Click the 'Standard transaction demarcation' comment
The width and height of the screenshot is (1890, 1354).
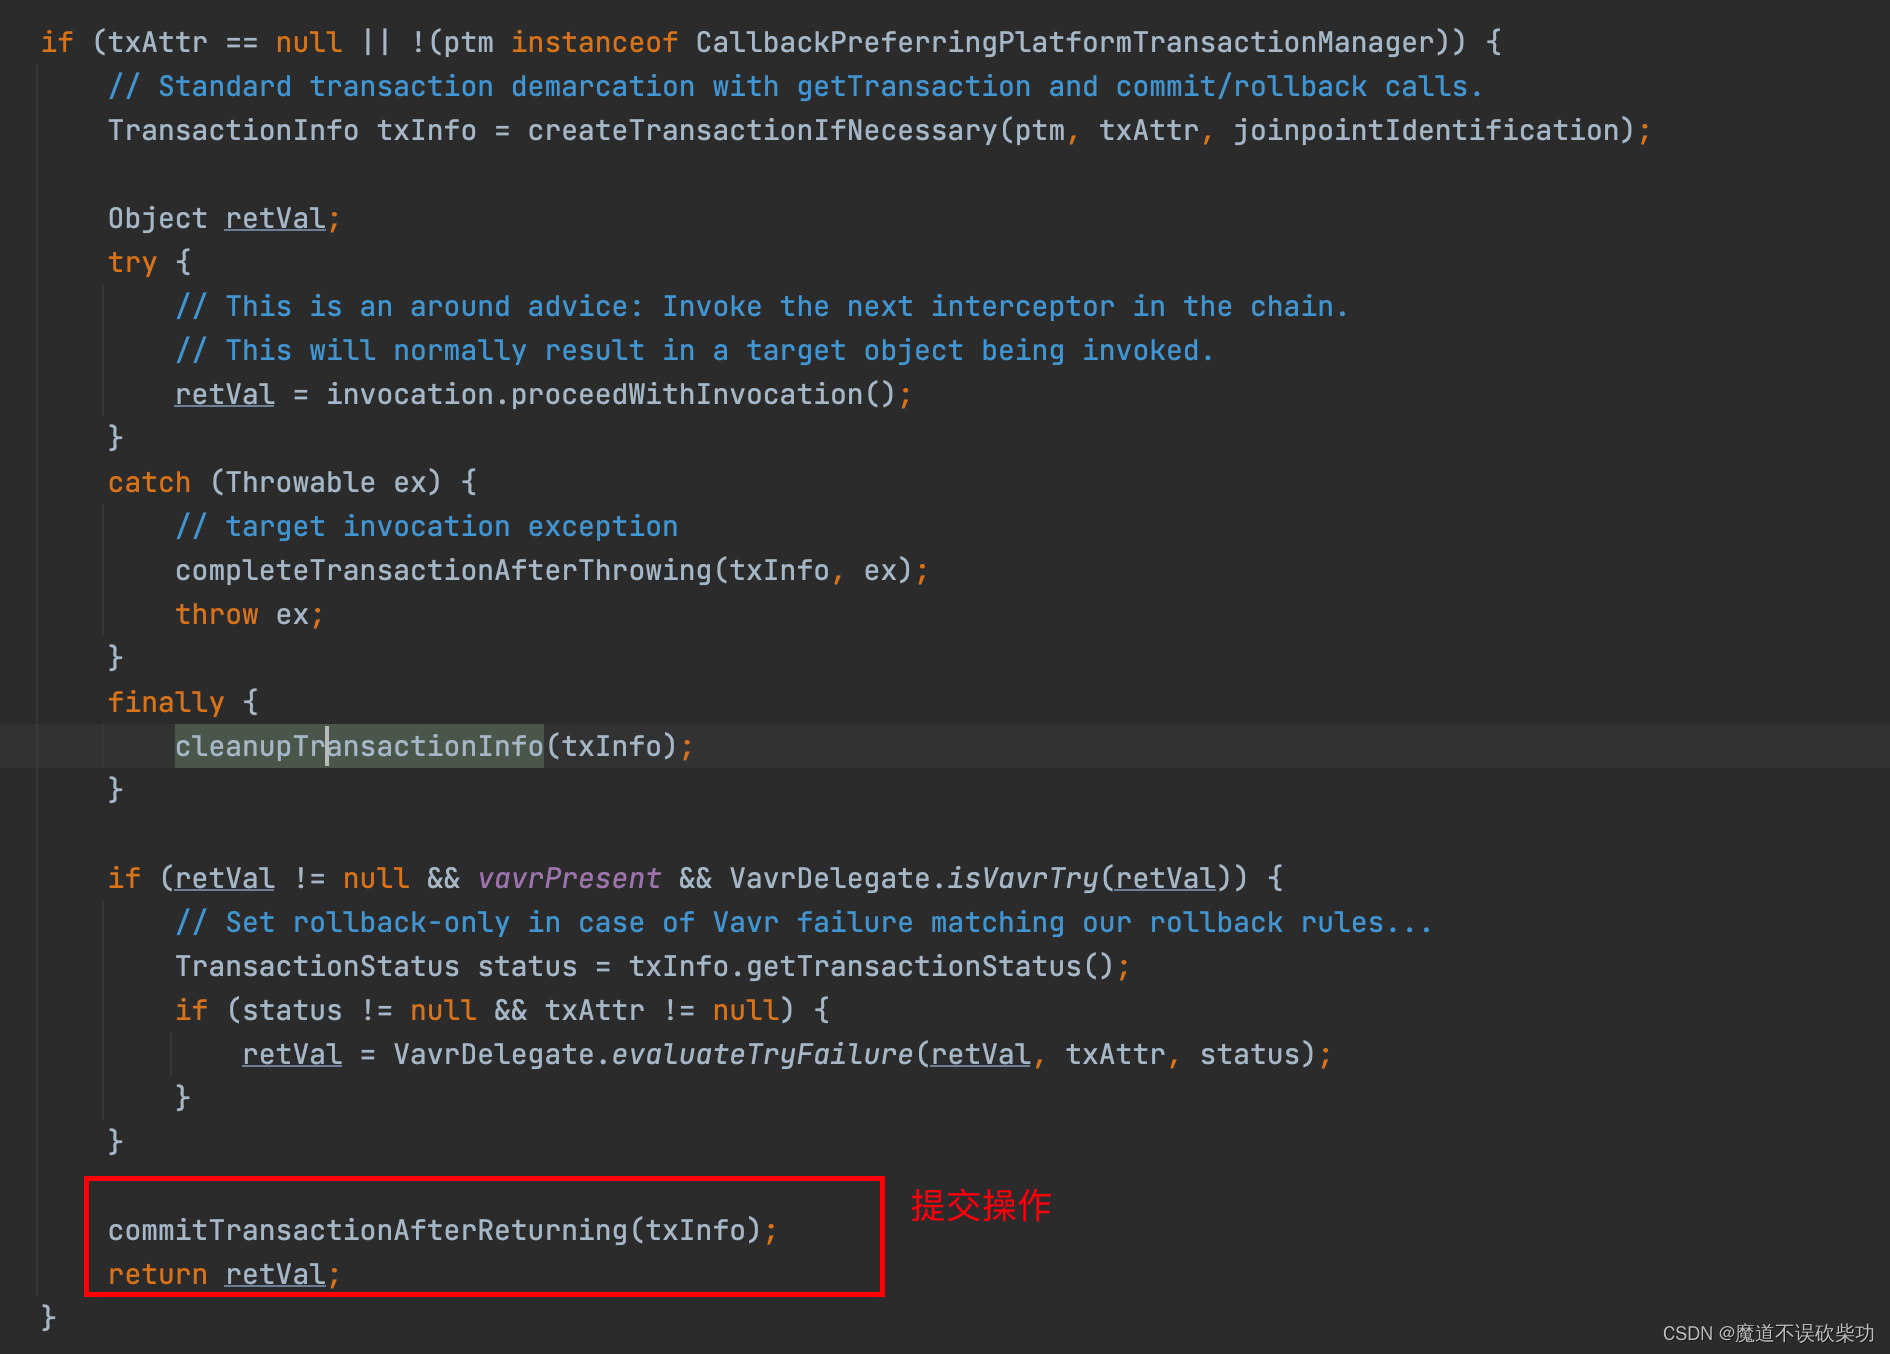click(x=796, y=87)
